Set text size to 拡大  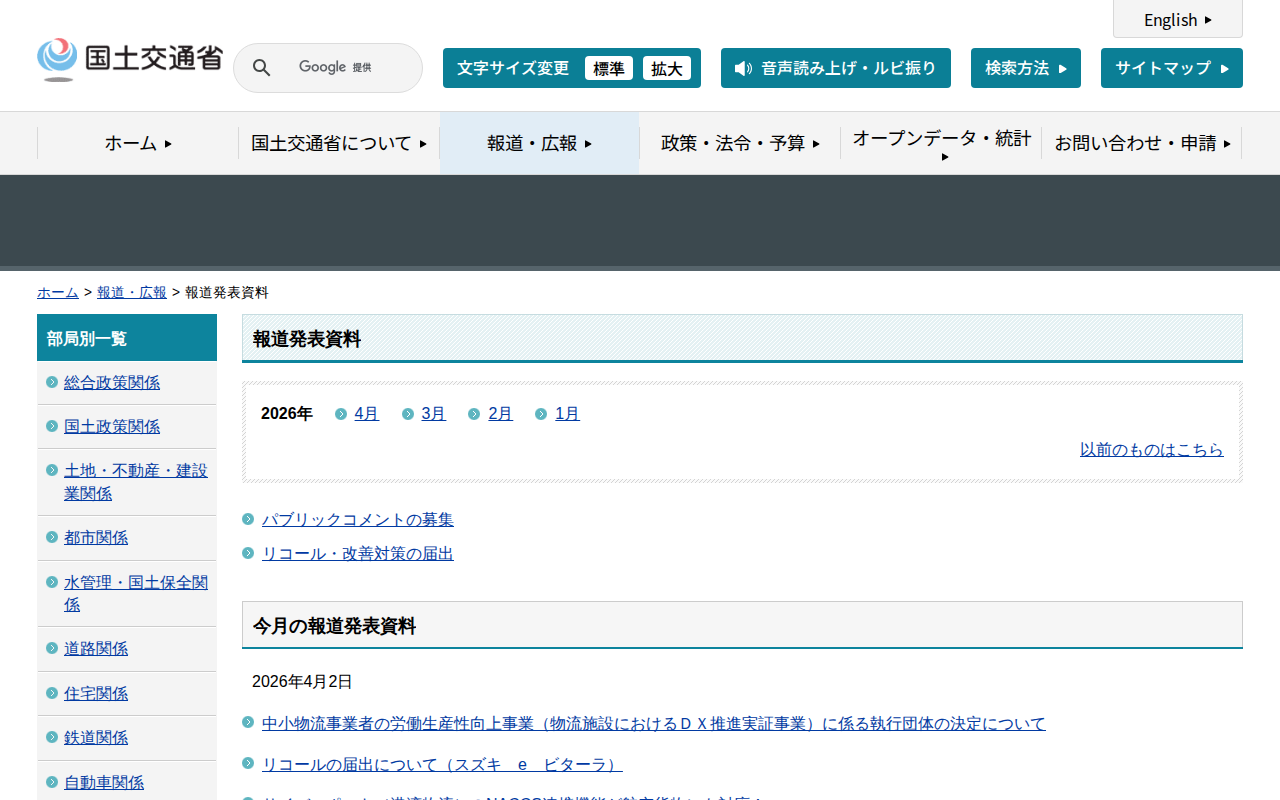point(666,68)
